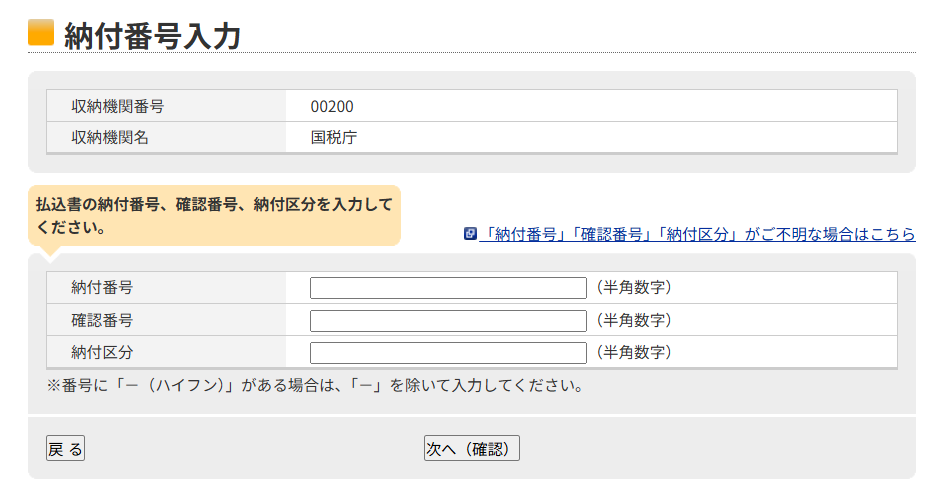Image resolution: width=931 pixels, height=491 pixels.
Task: Click the 確認番号 field label
Action: pos(102,321)
